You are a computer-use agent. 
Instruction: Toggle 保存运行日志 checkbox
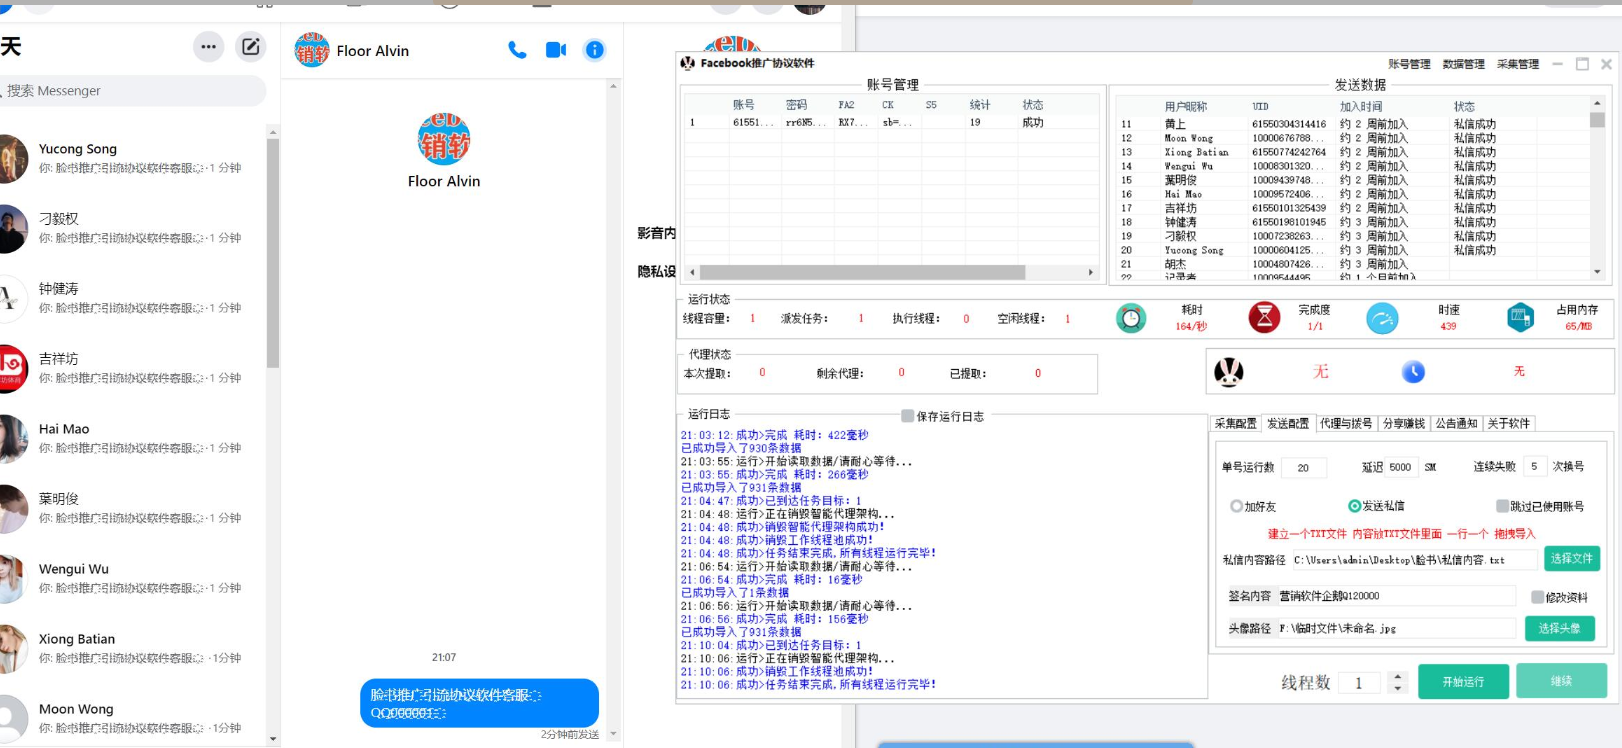tap(907, 416)
